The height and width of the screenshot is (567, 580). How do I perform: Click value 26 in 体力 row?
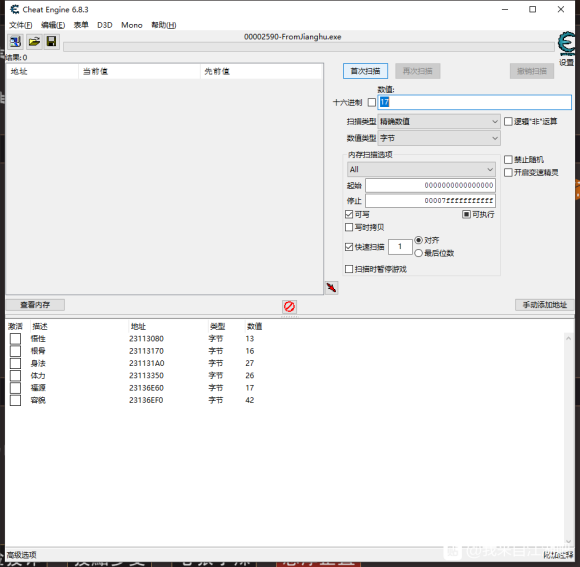coord(250,375)
